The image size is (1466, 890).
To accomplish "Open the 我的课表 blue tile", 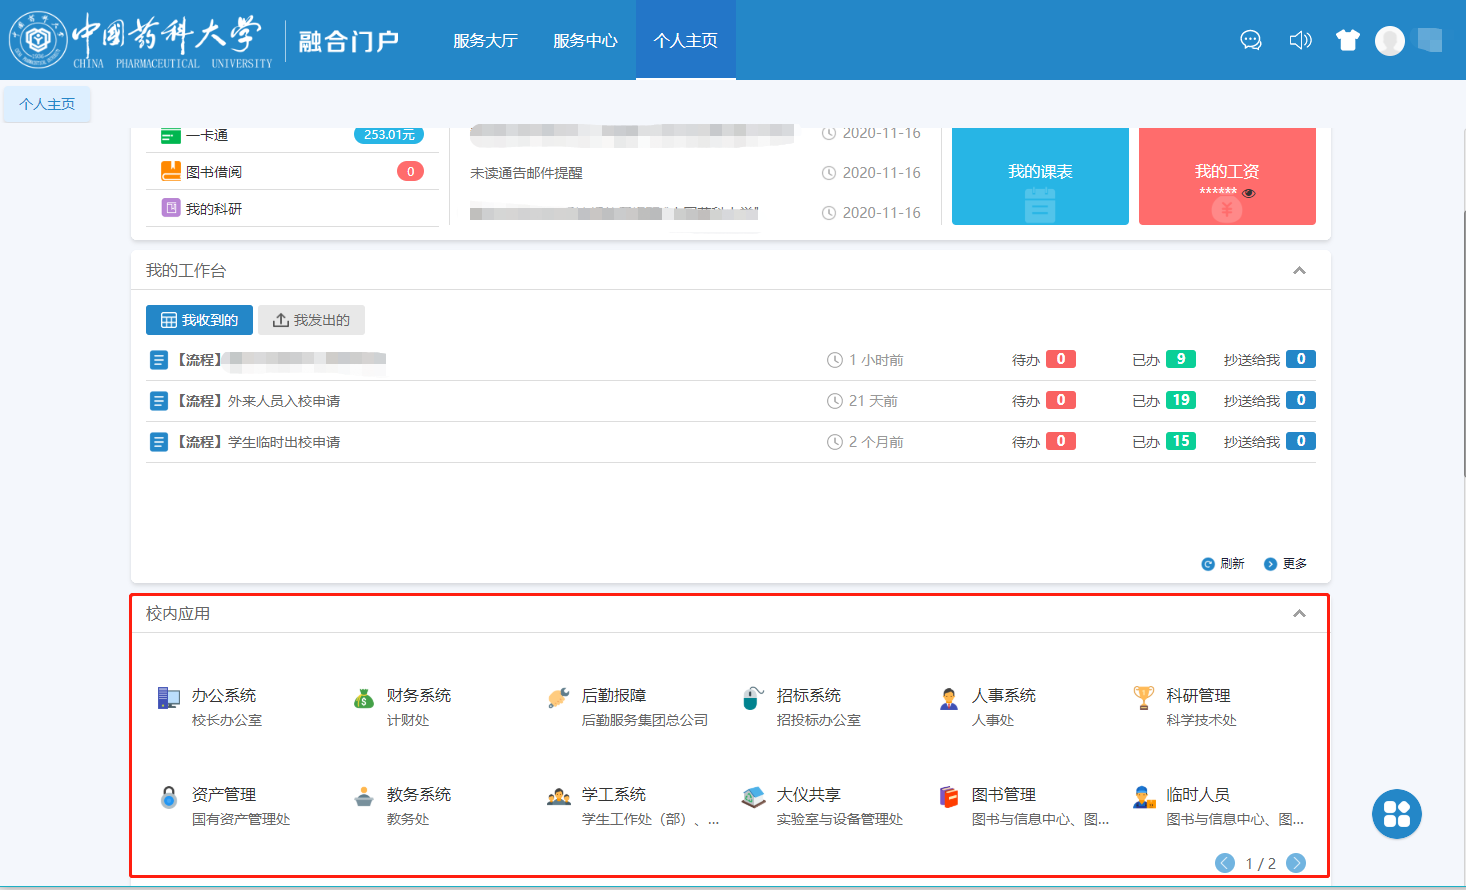I will (1040, 176).
